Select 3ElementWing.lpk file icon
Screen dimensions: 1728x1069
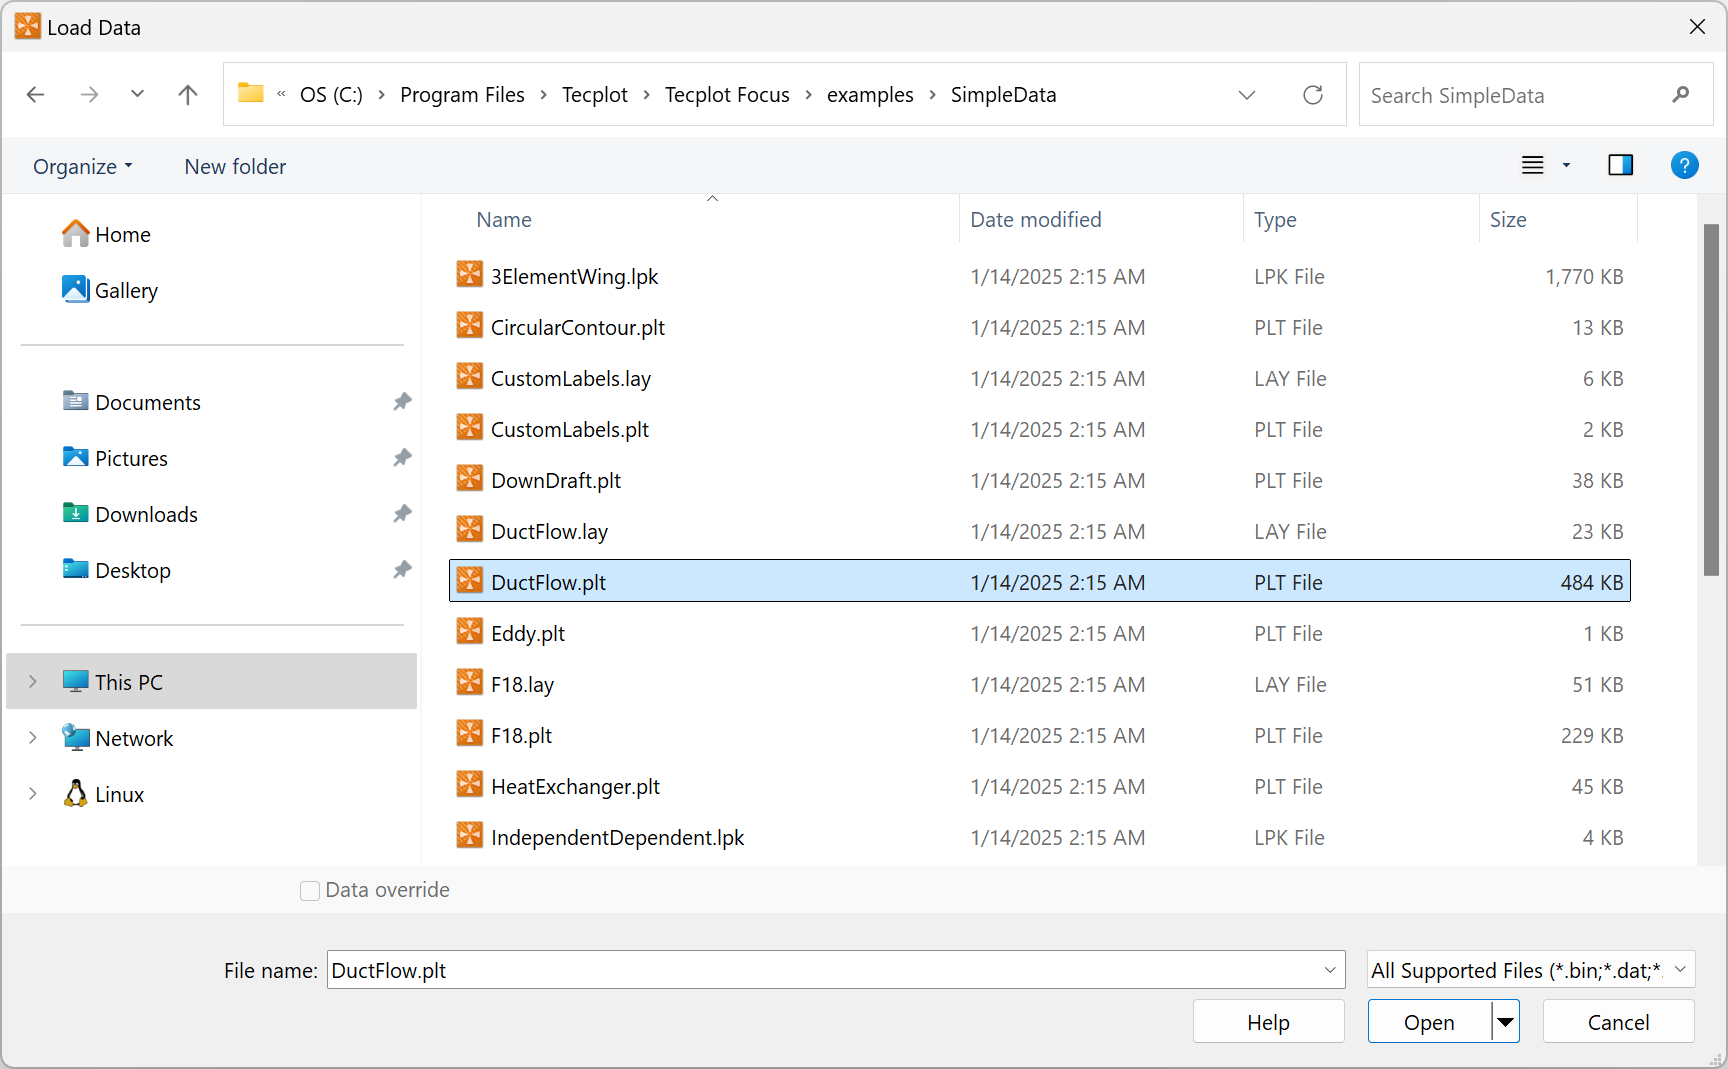coord(469,274)
